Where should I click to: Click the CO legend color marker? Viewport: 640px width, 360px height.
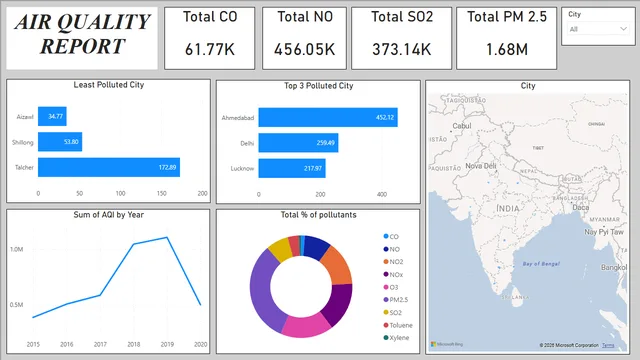point(386,236)
